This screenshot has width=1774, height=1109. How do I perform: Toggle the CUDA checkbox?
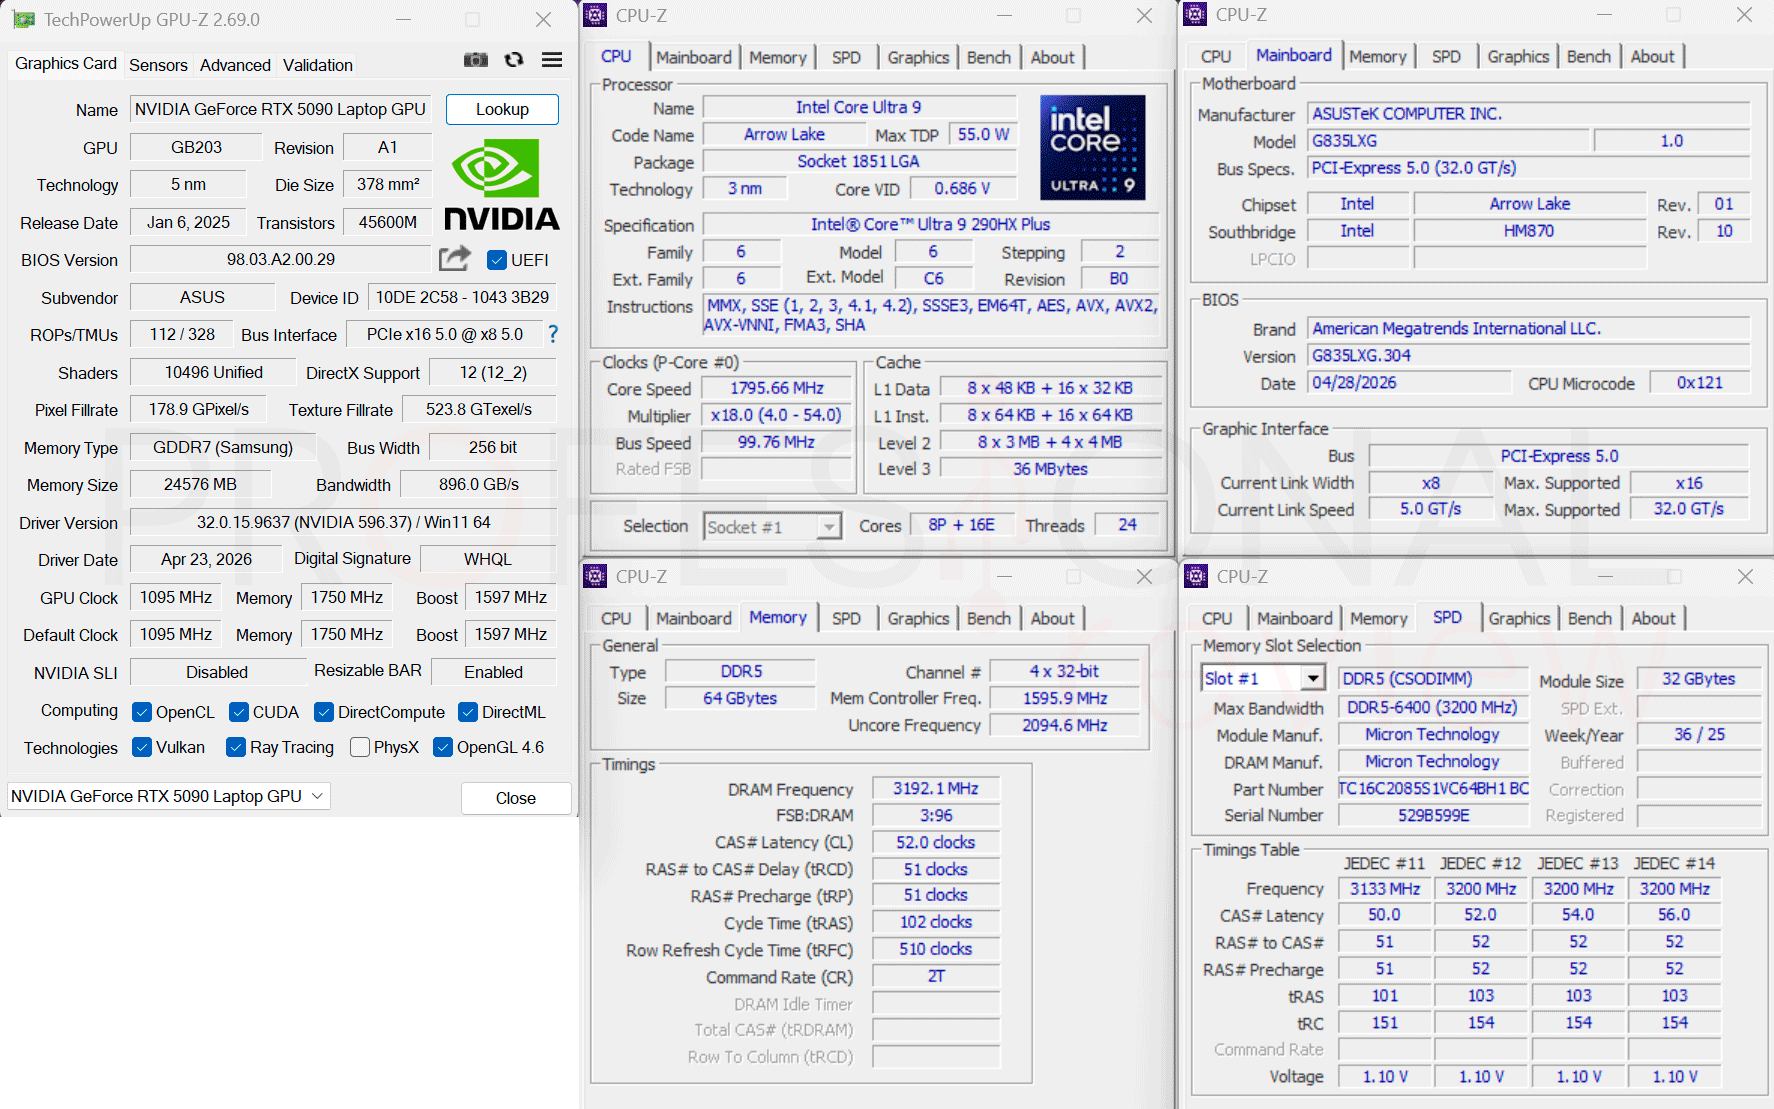coord(239,712)
